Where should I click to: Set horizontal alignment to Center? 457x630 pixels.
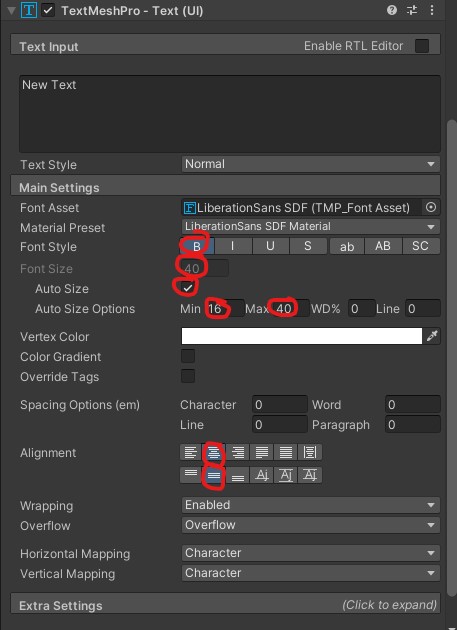tap(214, 453)
